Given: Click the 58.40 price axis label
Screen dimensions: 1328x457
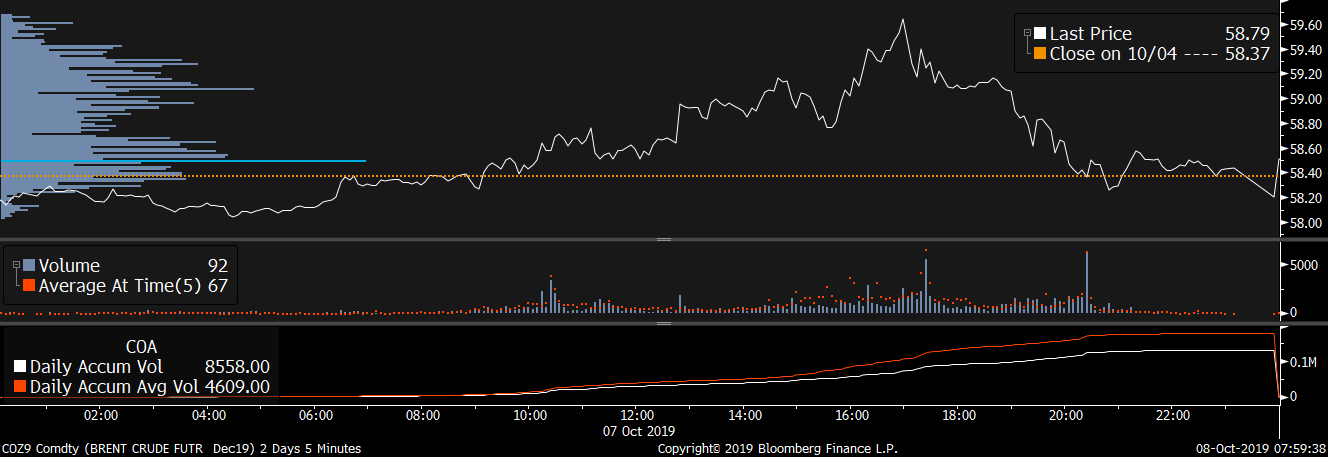Looking at the screenshot, I should tap(1304, 173).
